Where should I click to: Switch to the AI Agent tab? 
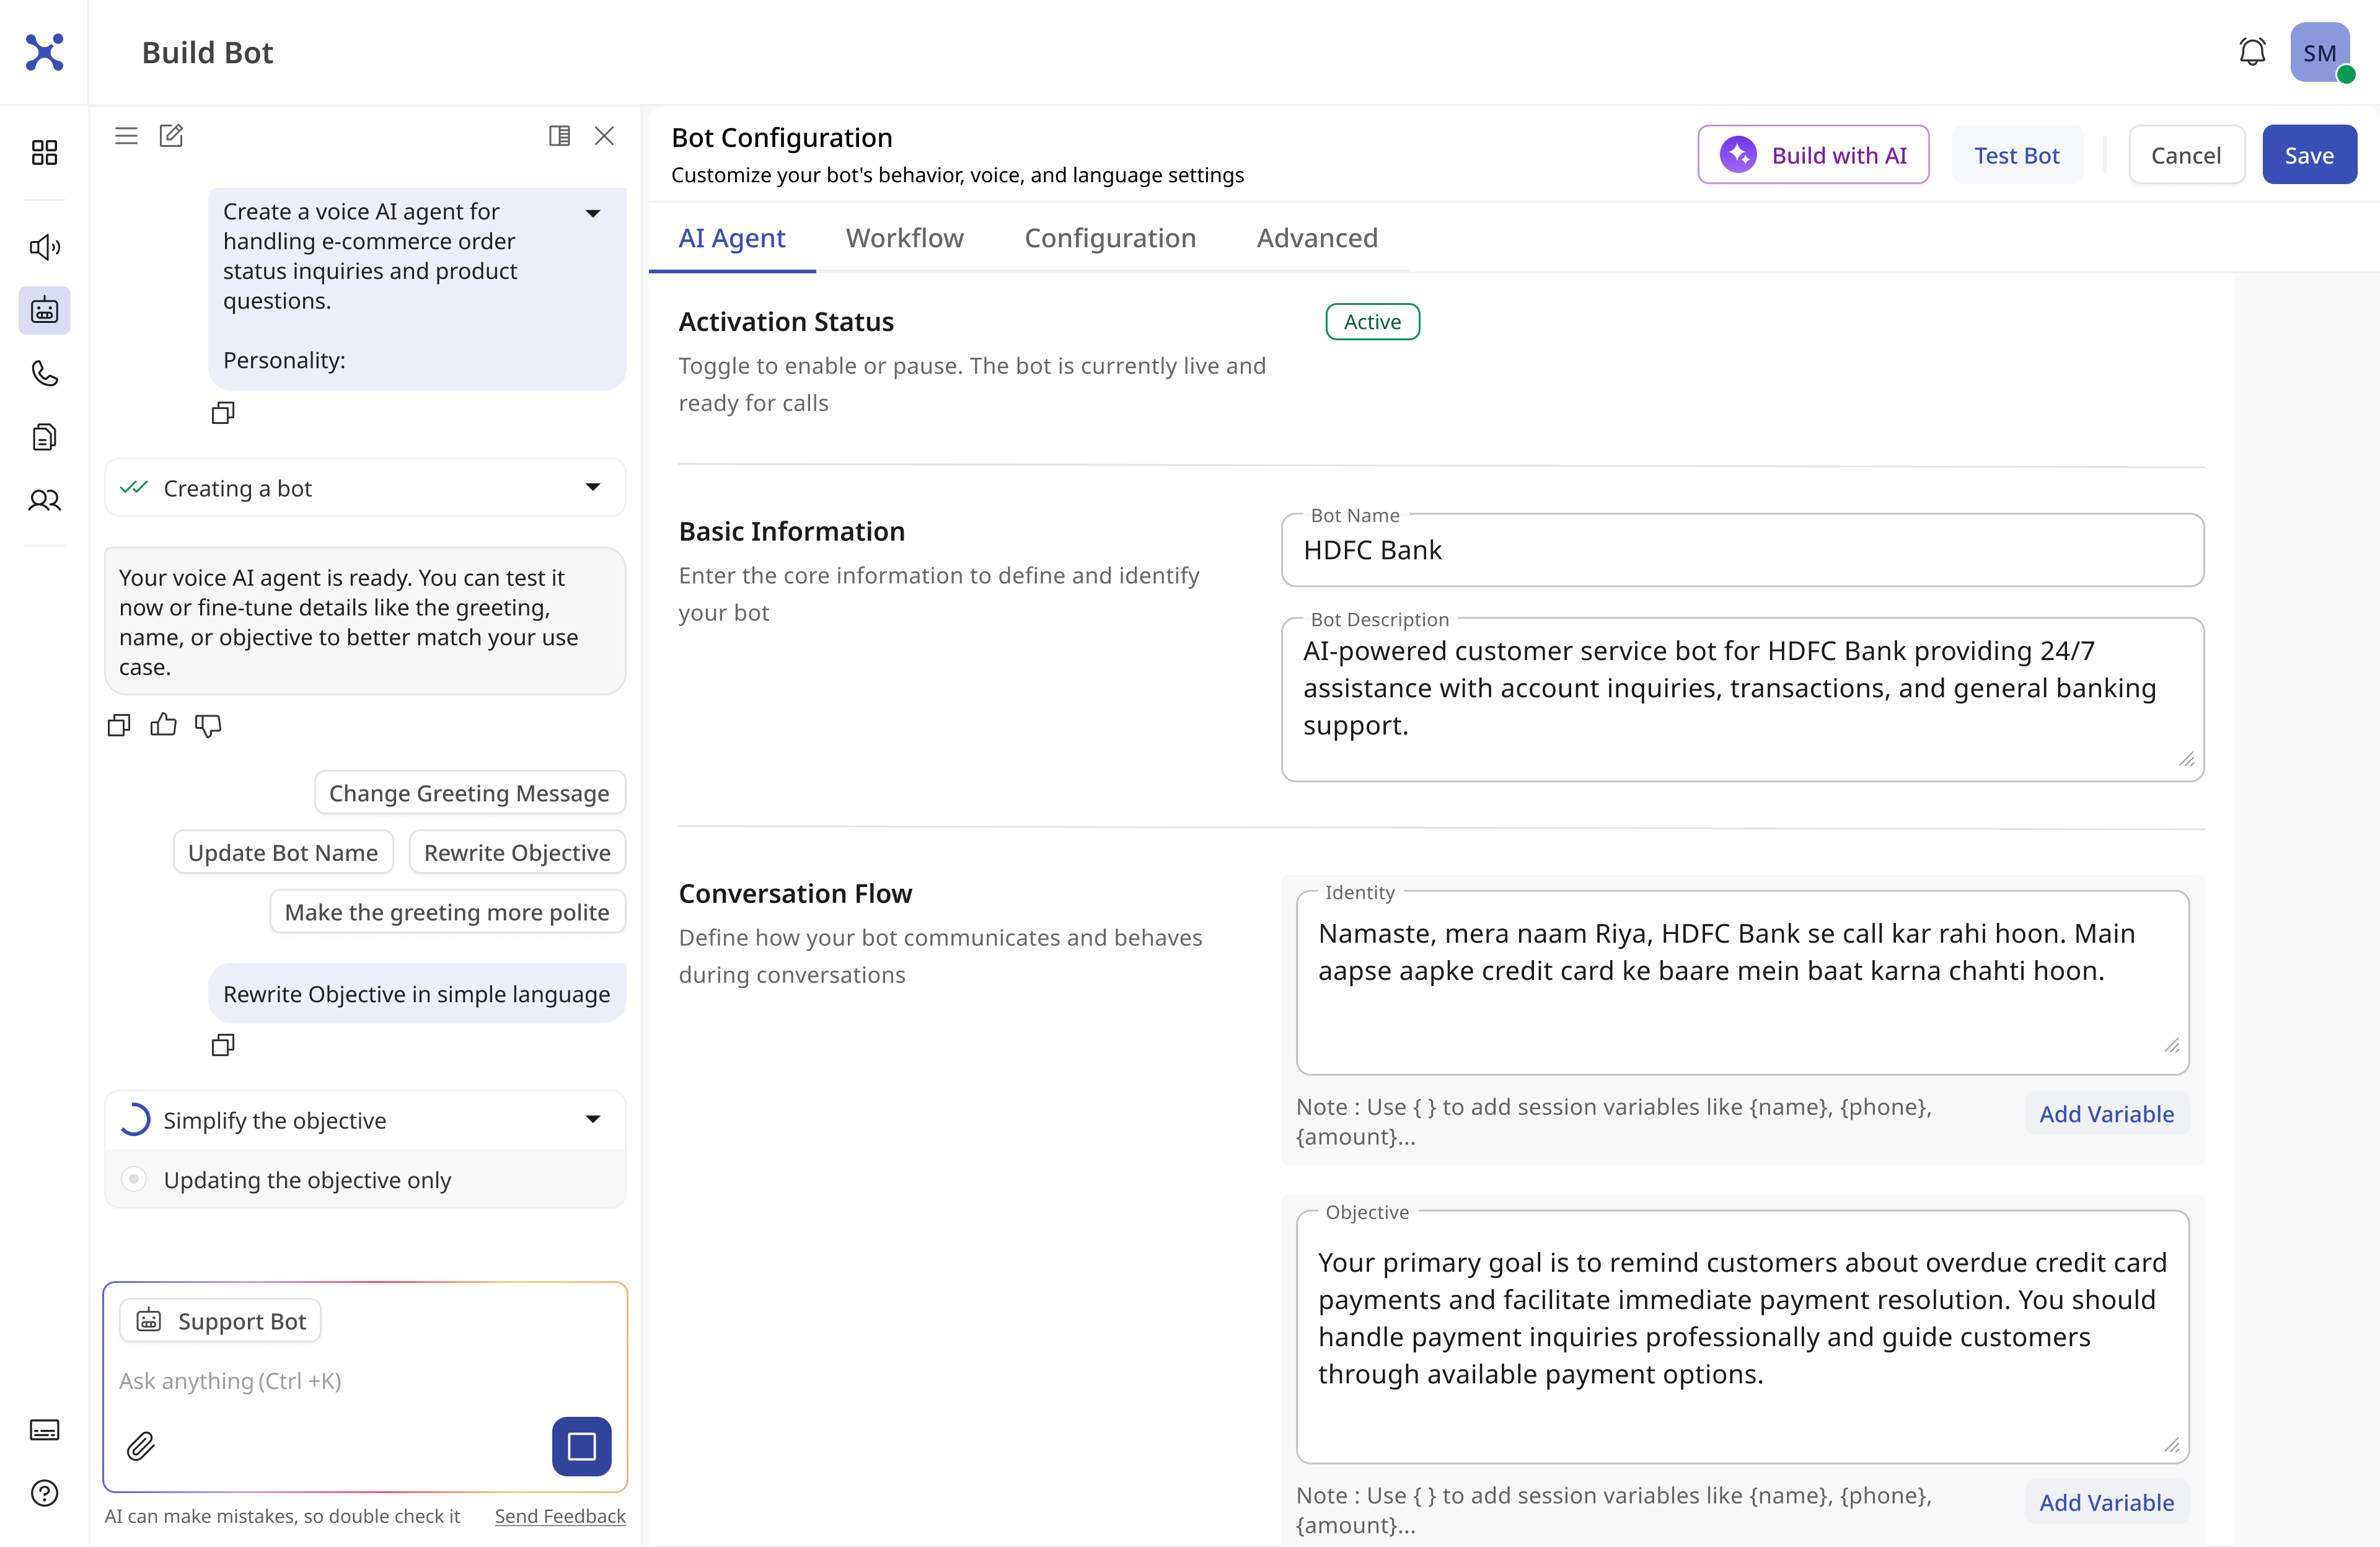[x=732, y=238]
